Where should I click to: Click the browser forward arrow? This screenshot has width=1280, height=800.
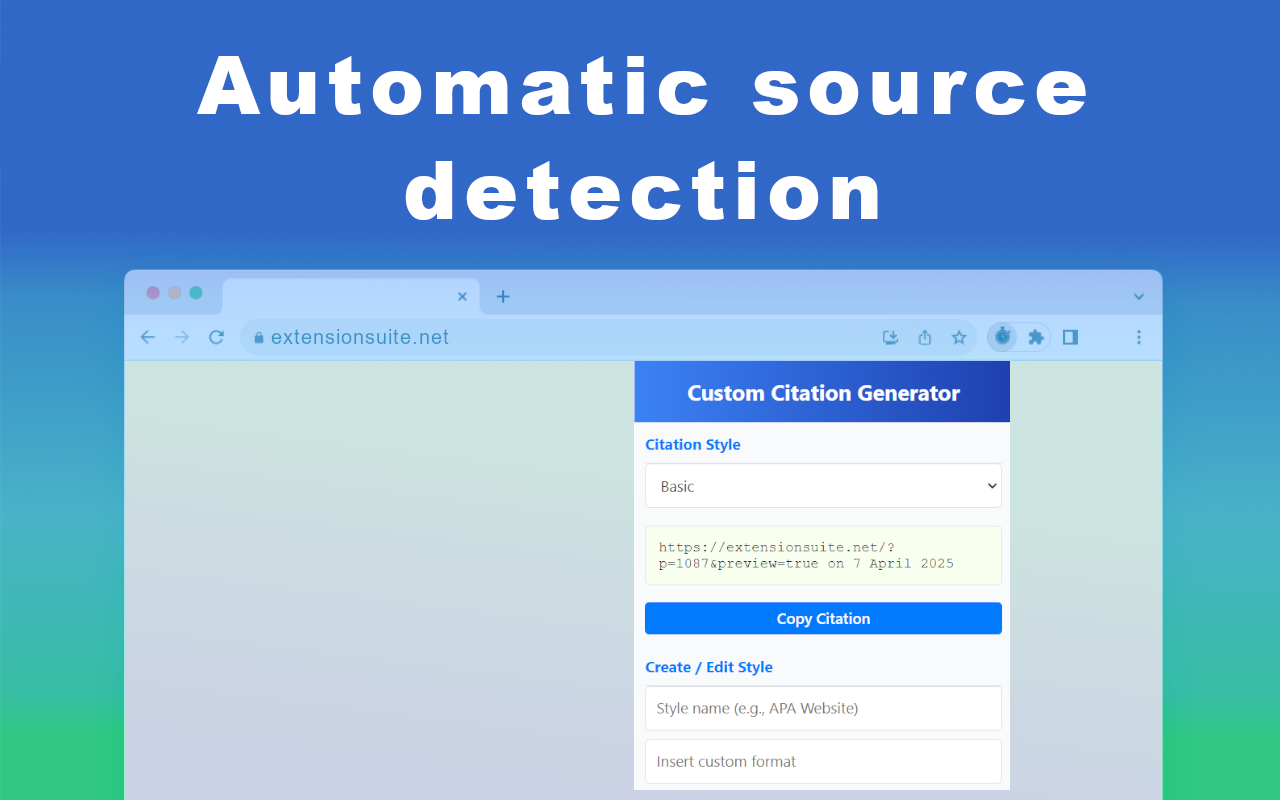(x=182, y=337)
